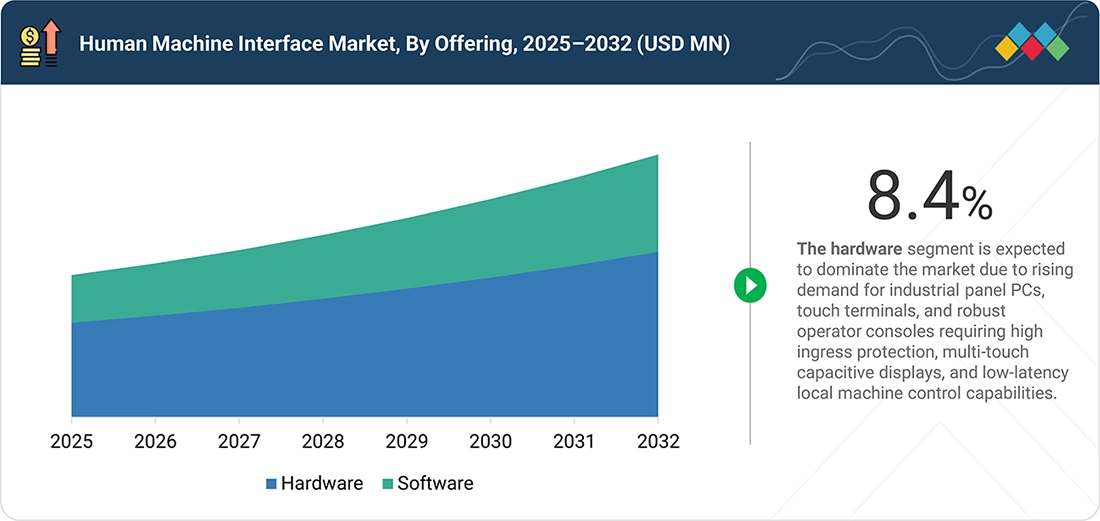
Task: Click the Software legend green swatch
Action: coord(388,483)
